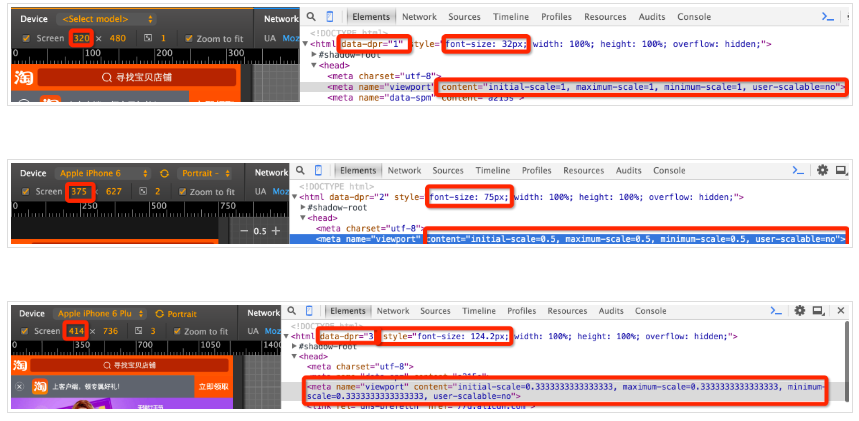
Task: Close the iPhone 6 Plus DevTools panel with X
Action: (840, 311)
